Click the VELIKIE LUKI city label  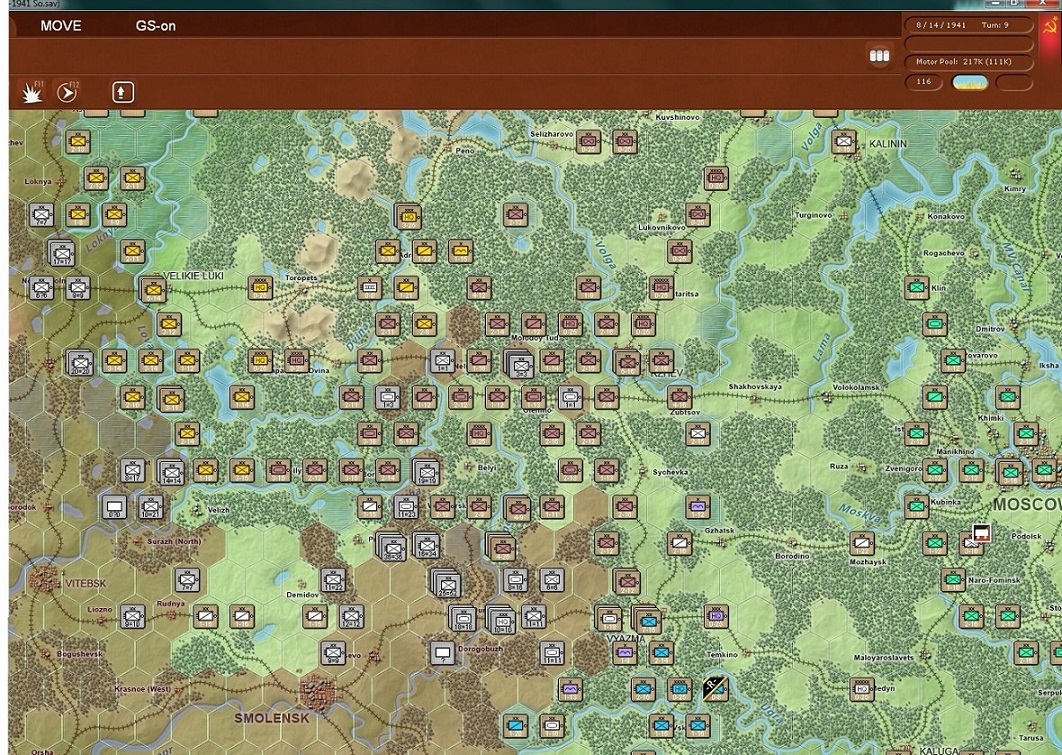pos(194,276)
